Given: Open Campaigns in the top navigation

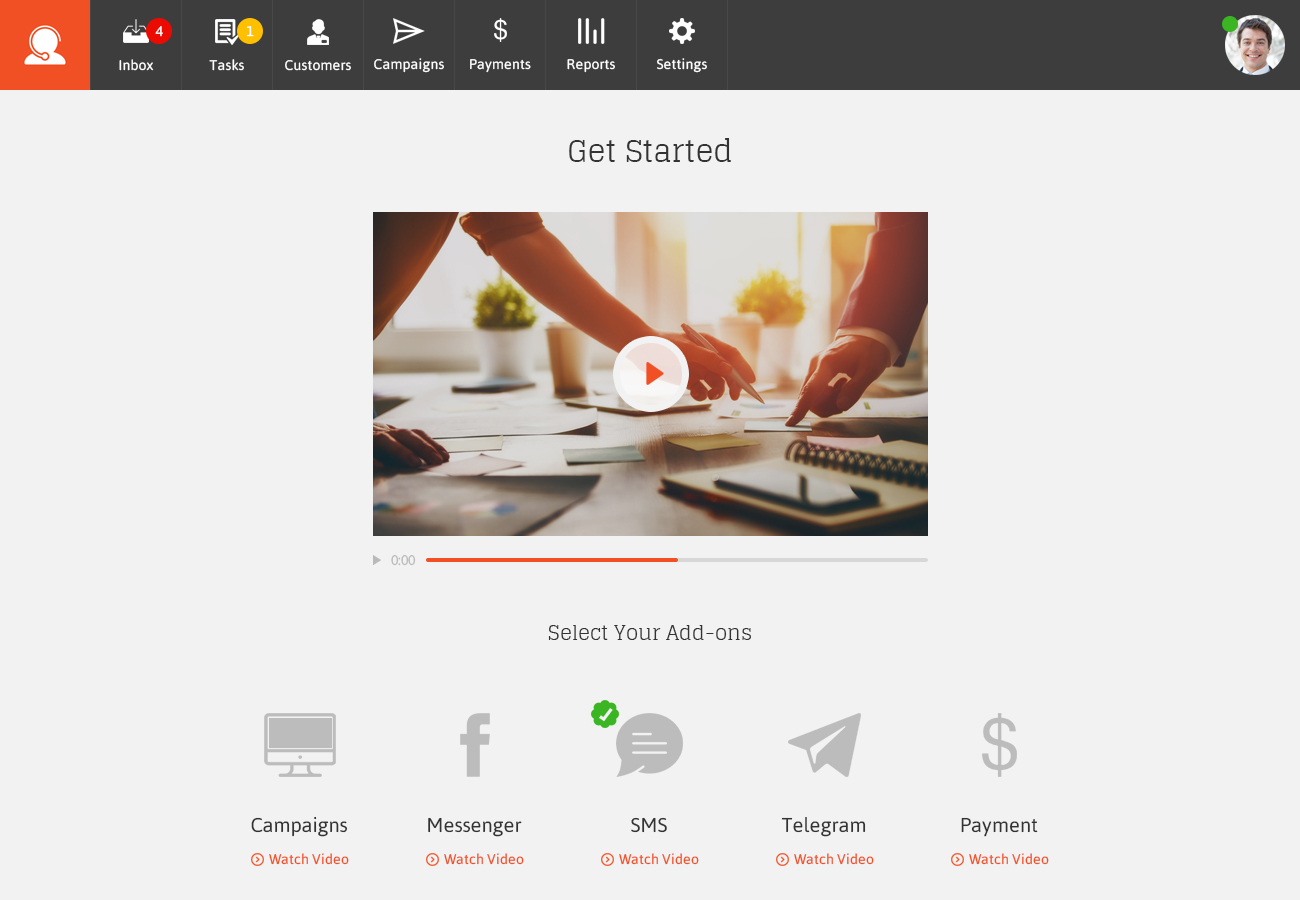Looking at the screenshot, I should 409,45.
